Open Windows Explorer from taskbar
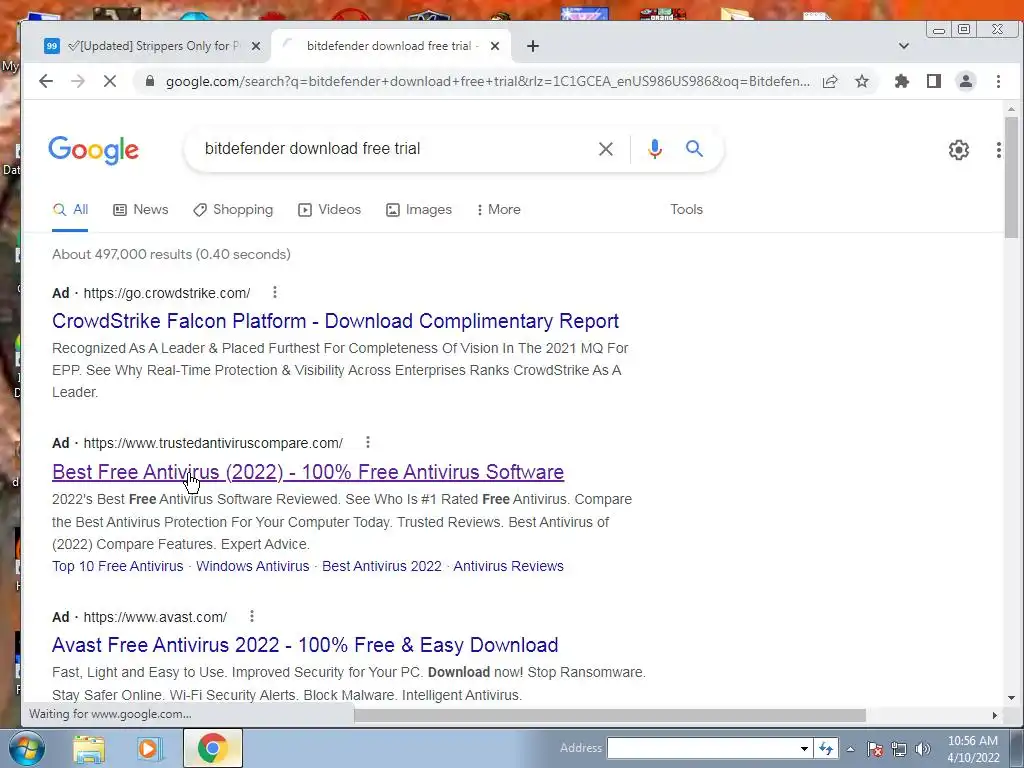The height and width of the screenshot is (768, 1024). 89,748
